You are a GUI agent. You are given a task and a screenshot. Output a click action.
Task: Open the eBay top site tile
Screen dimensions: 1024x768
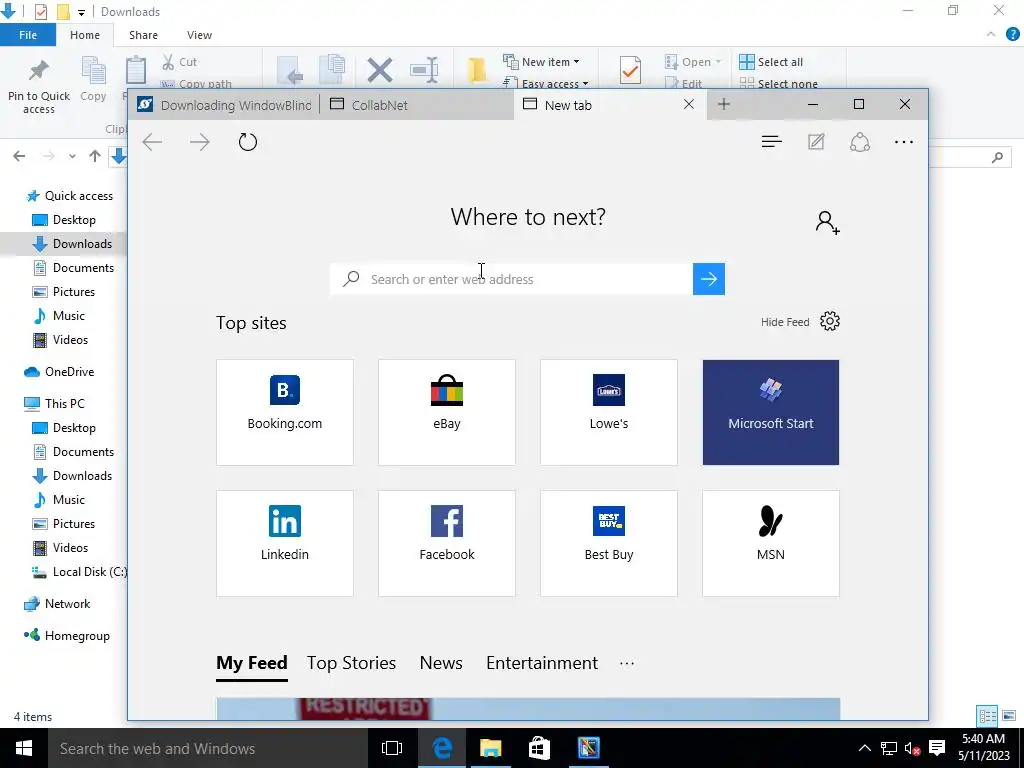(x=447, y=412)
